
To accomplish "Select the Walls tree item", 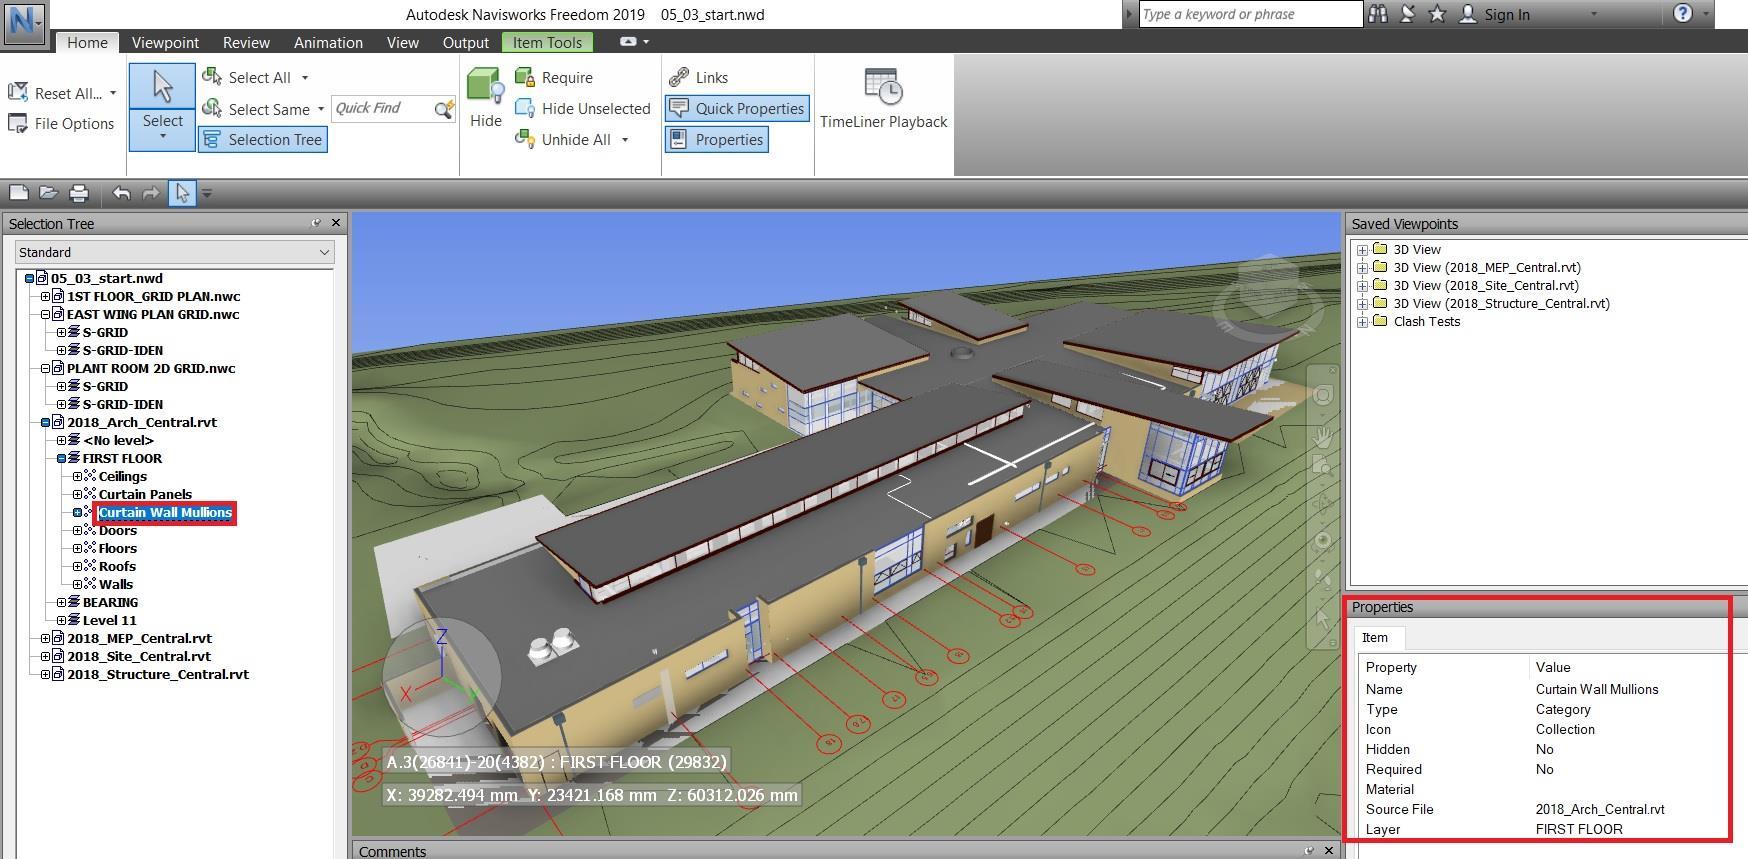I will (x=116, y=584).
